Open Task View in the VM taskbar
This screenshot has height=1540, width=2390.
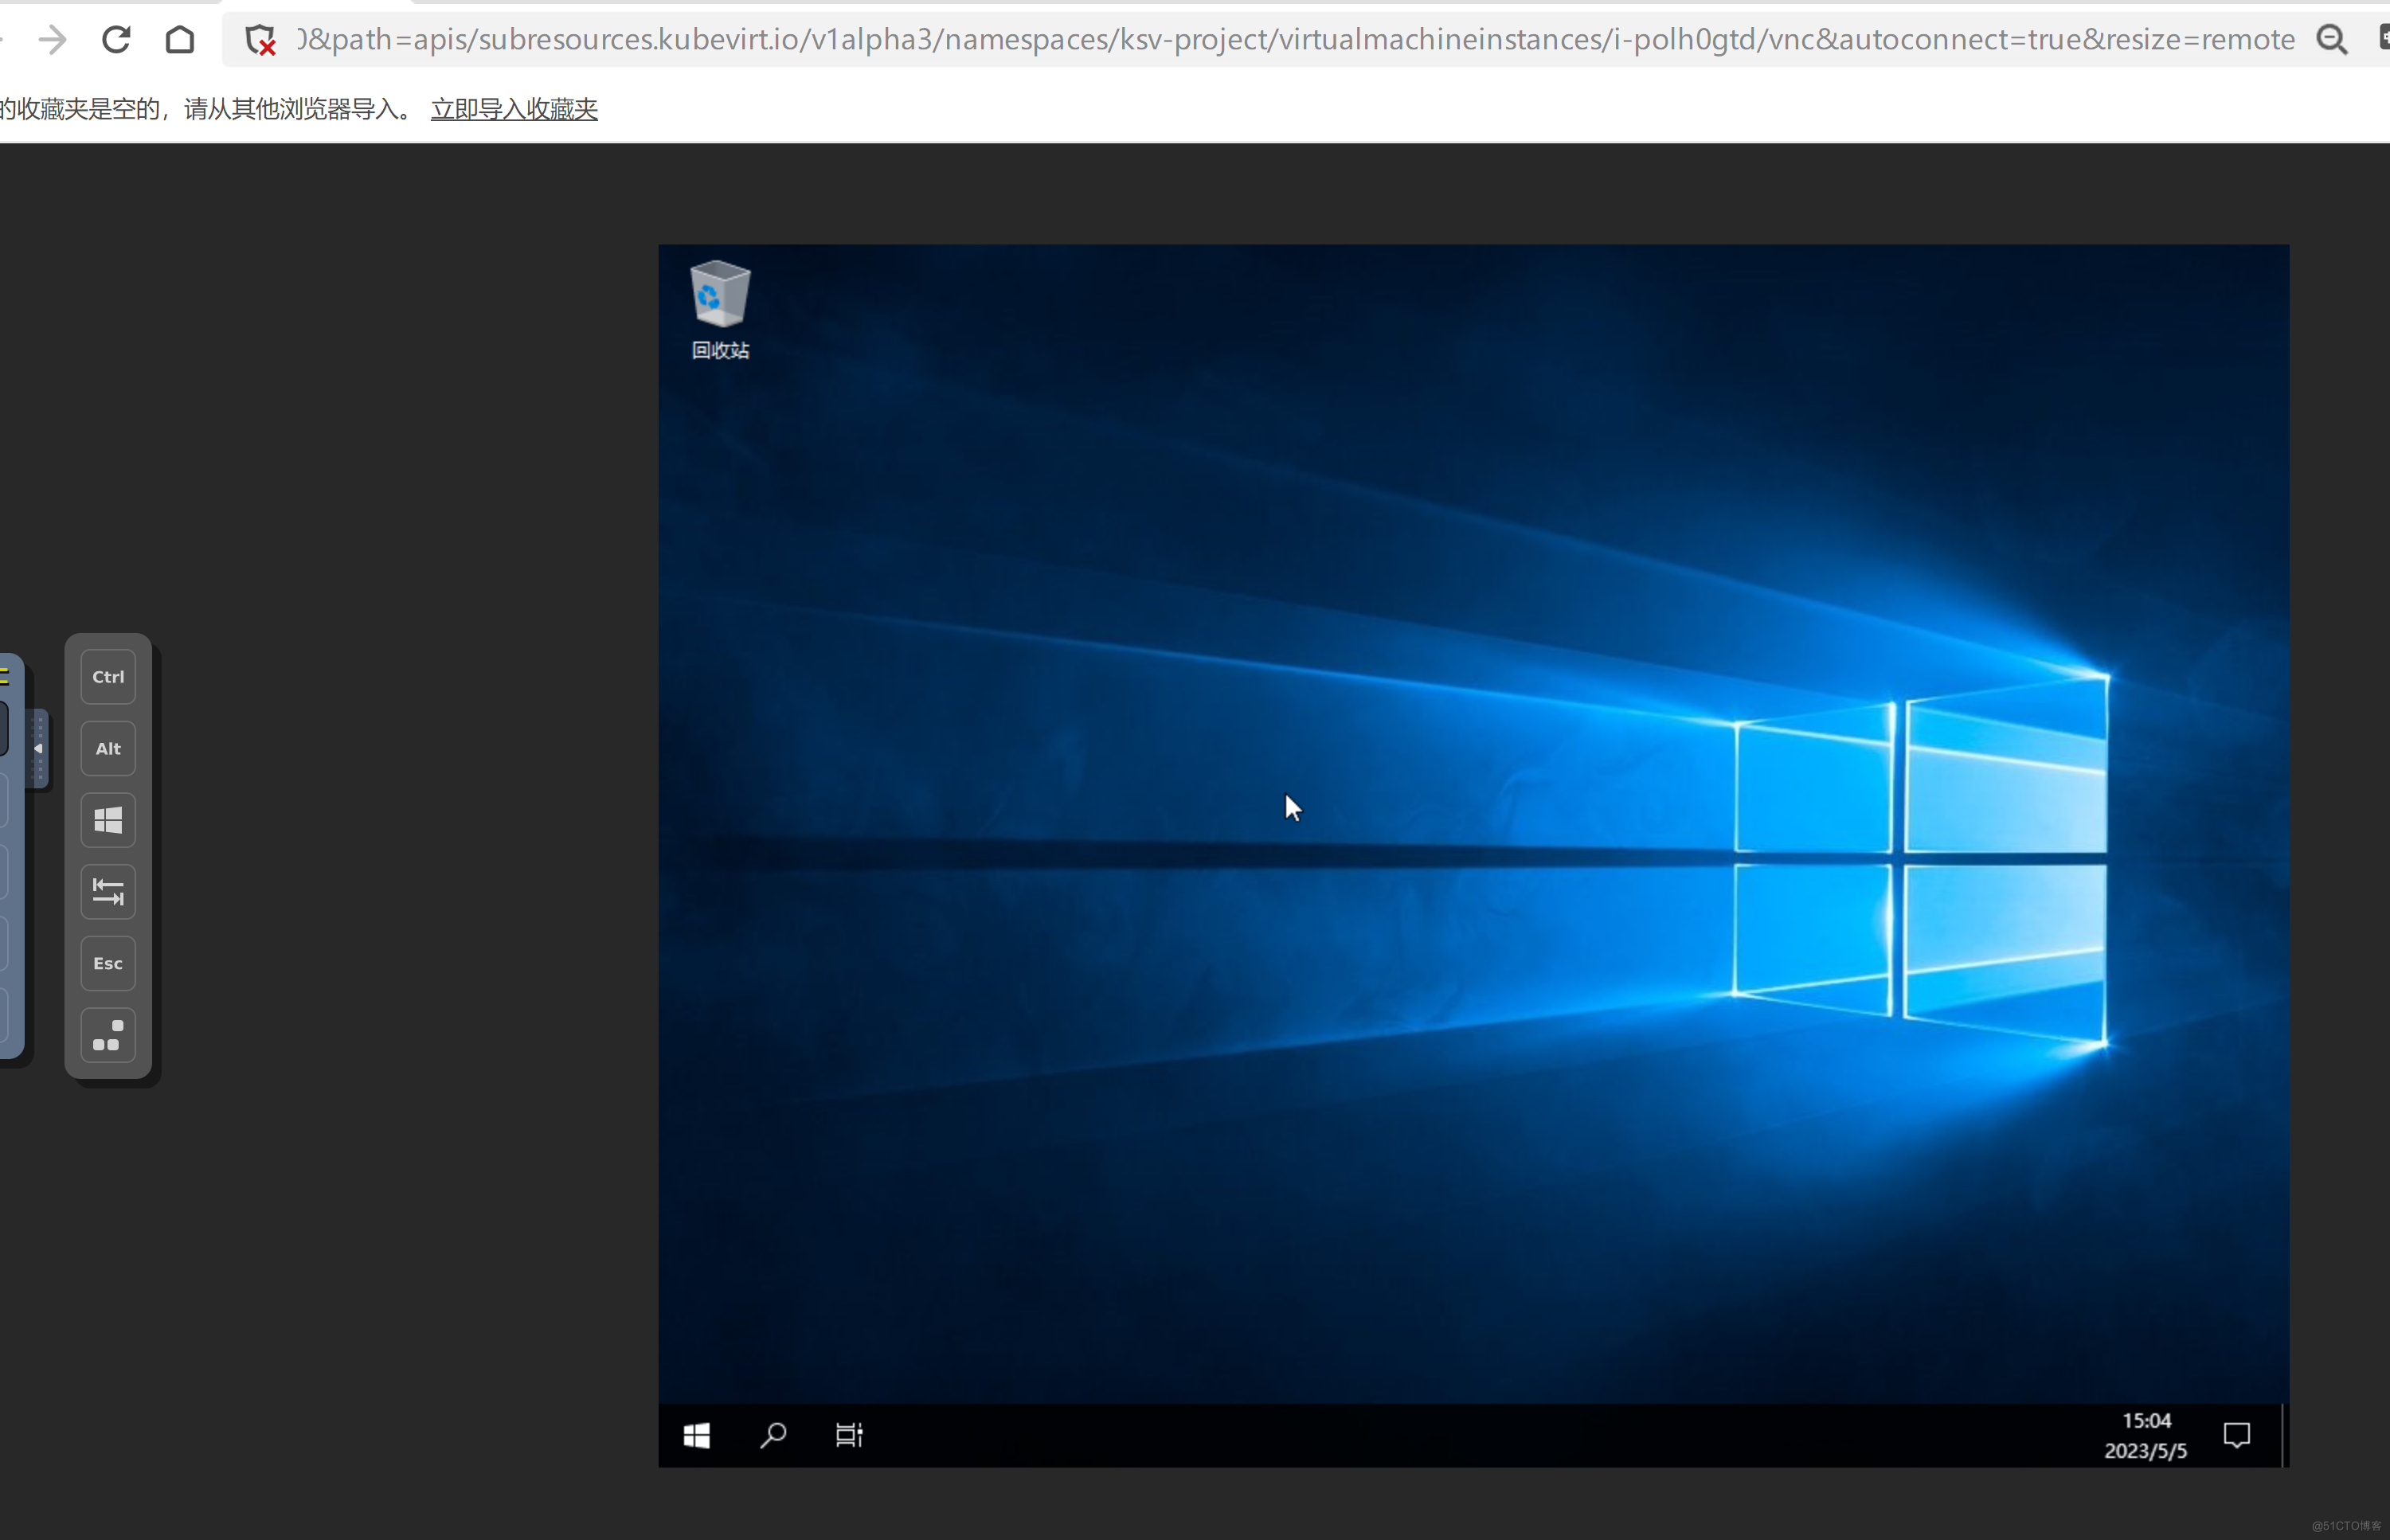point(849,1436)
